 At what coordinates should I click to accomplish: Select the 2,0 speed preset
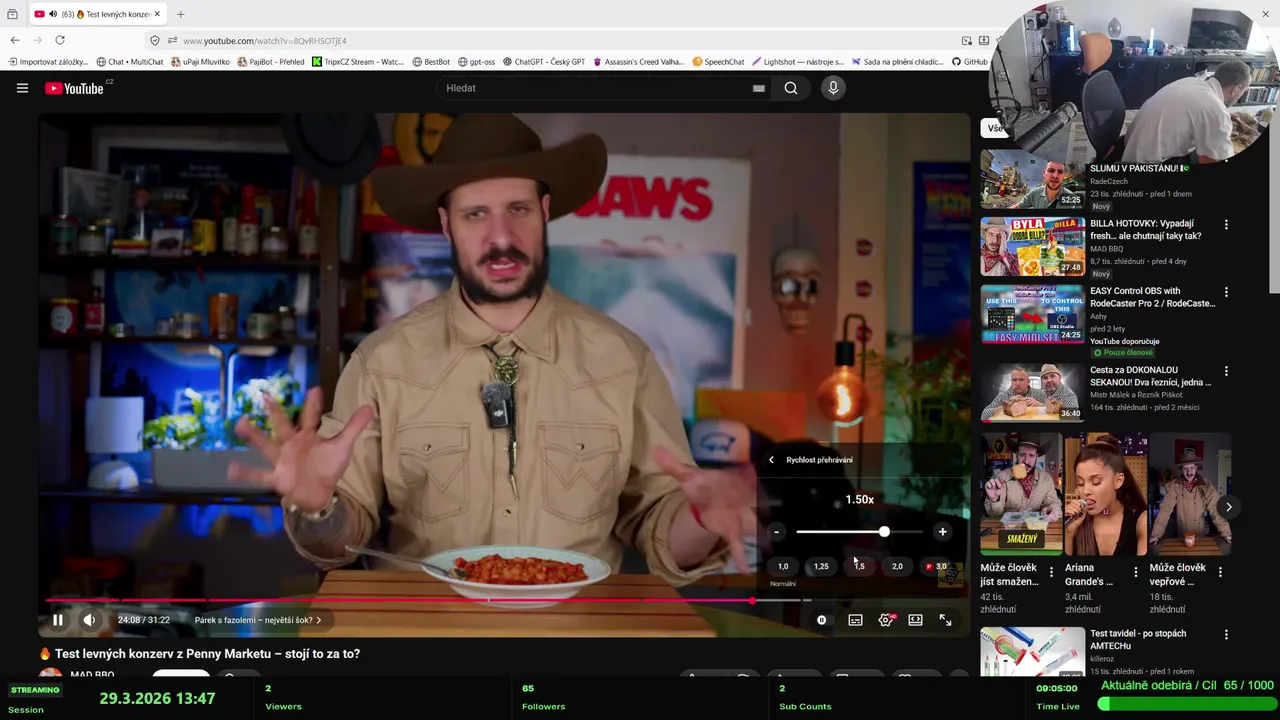click(x=897, y=566)
